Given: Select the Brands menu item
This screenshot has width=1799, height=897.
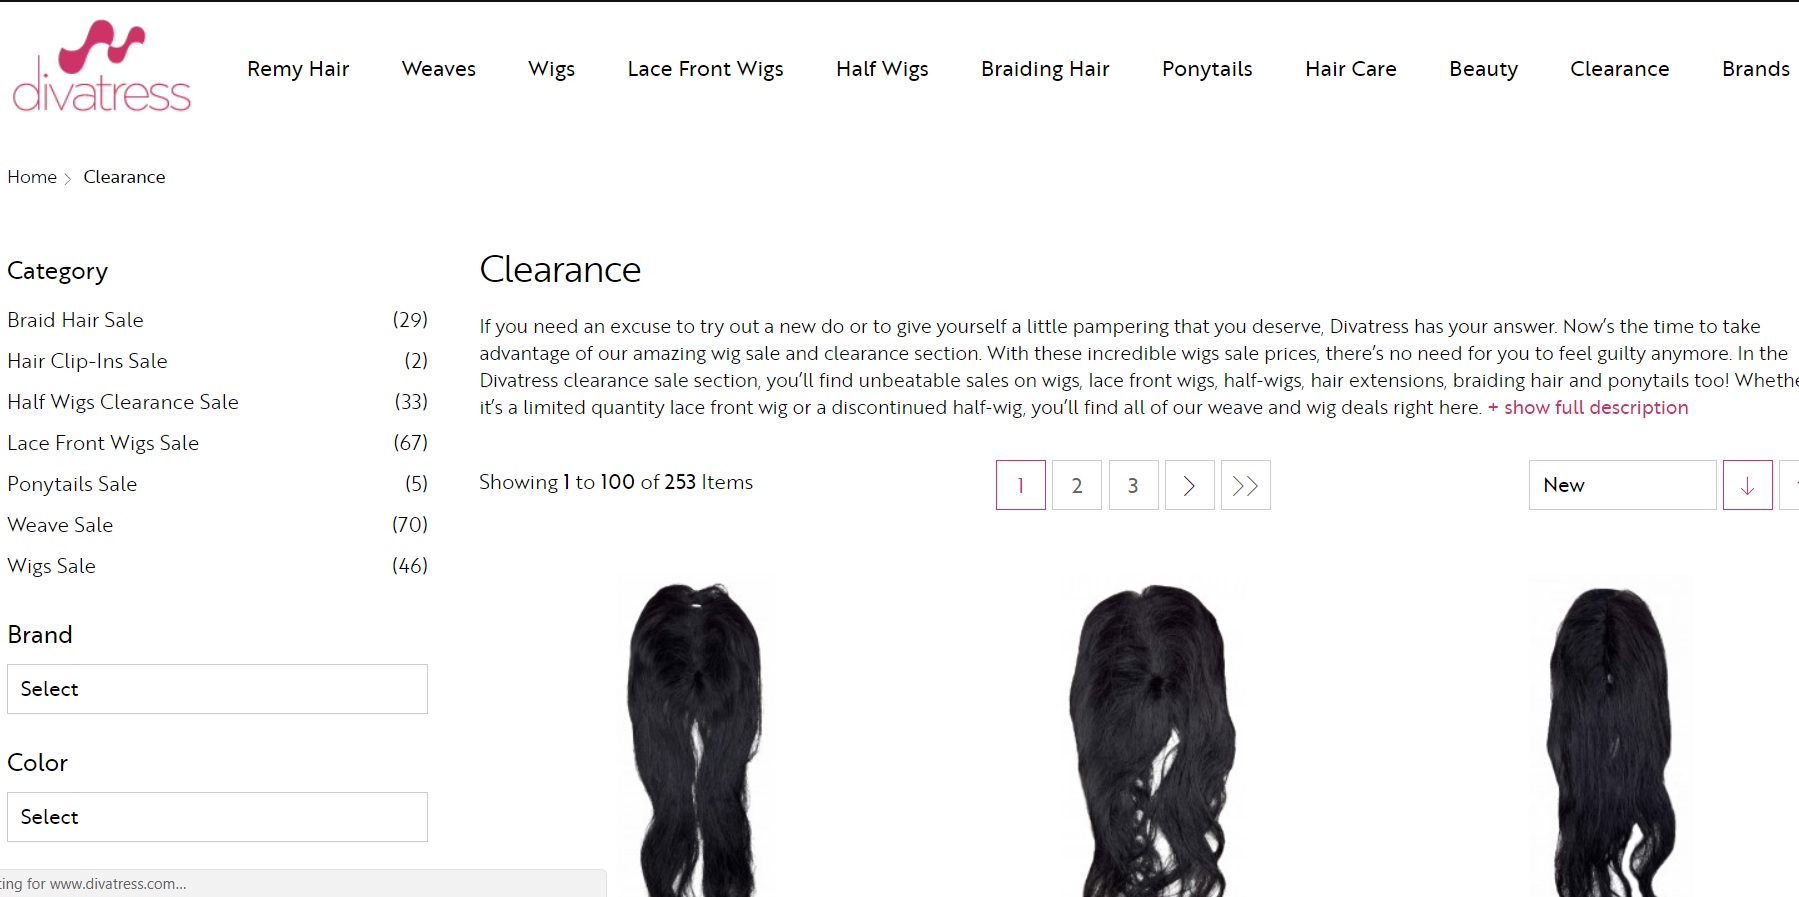Looking at the screenshot, I should pos(1755,68).
